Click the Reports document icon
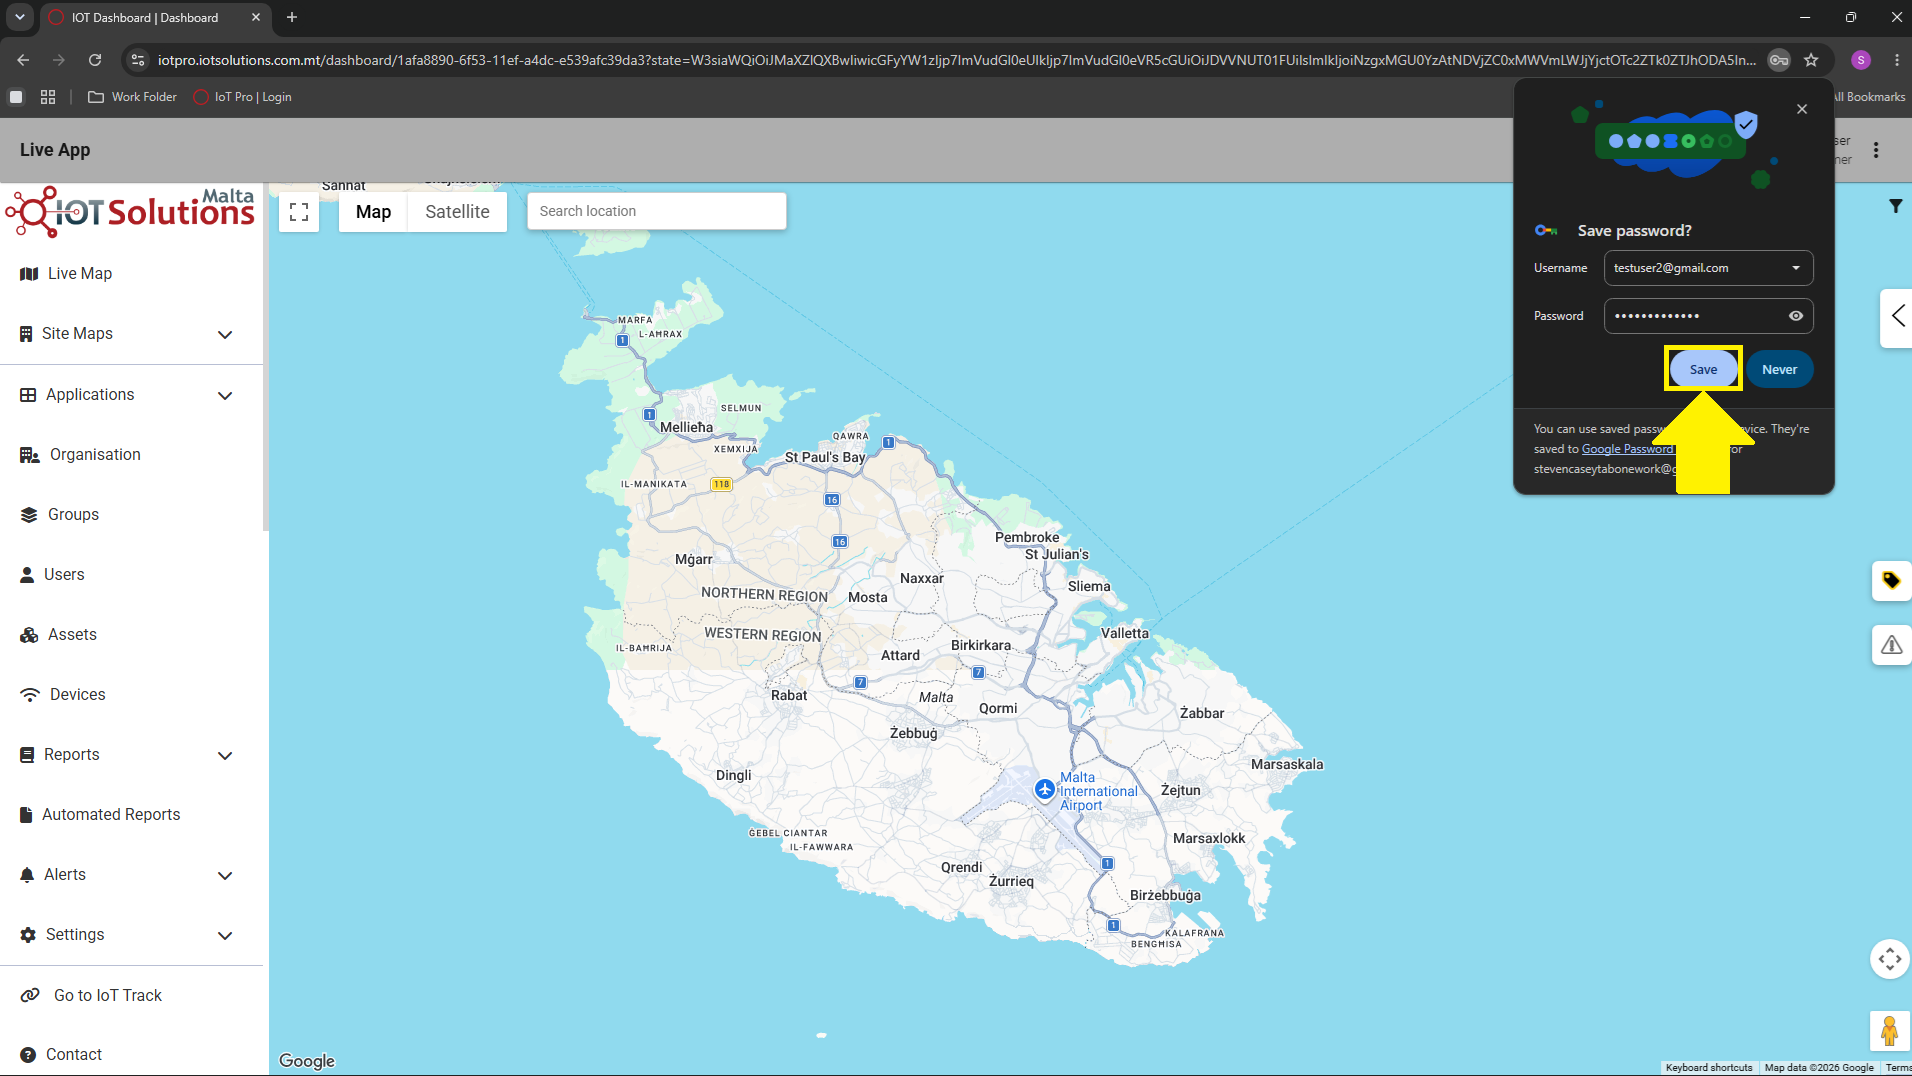Image resolution: width=1912 pixels, height=1076 pixels. click(27, 755)
